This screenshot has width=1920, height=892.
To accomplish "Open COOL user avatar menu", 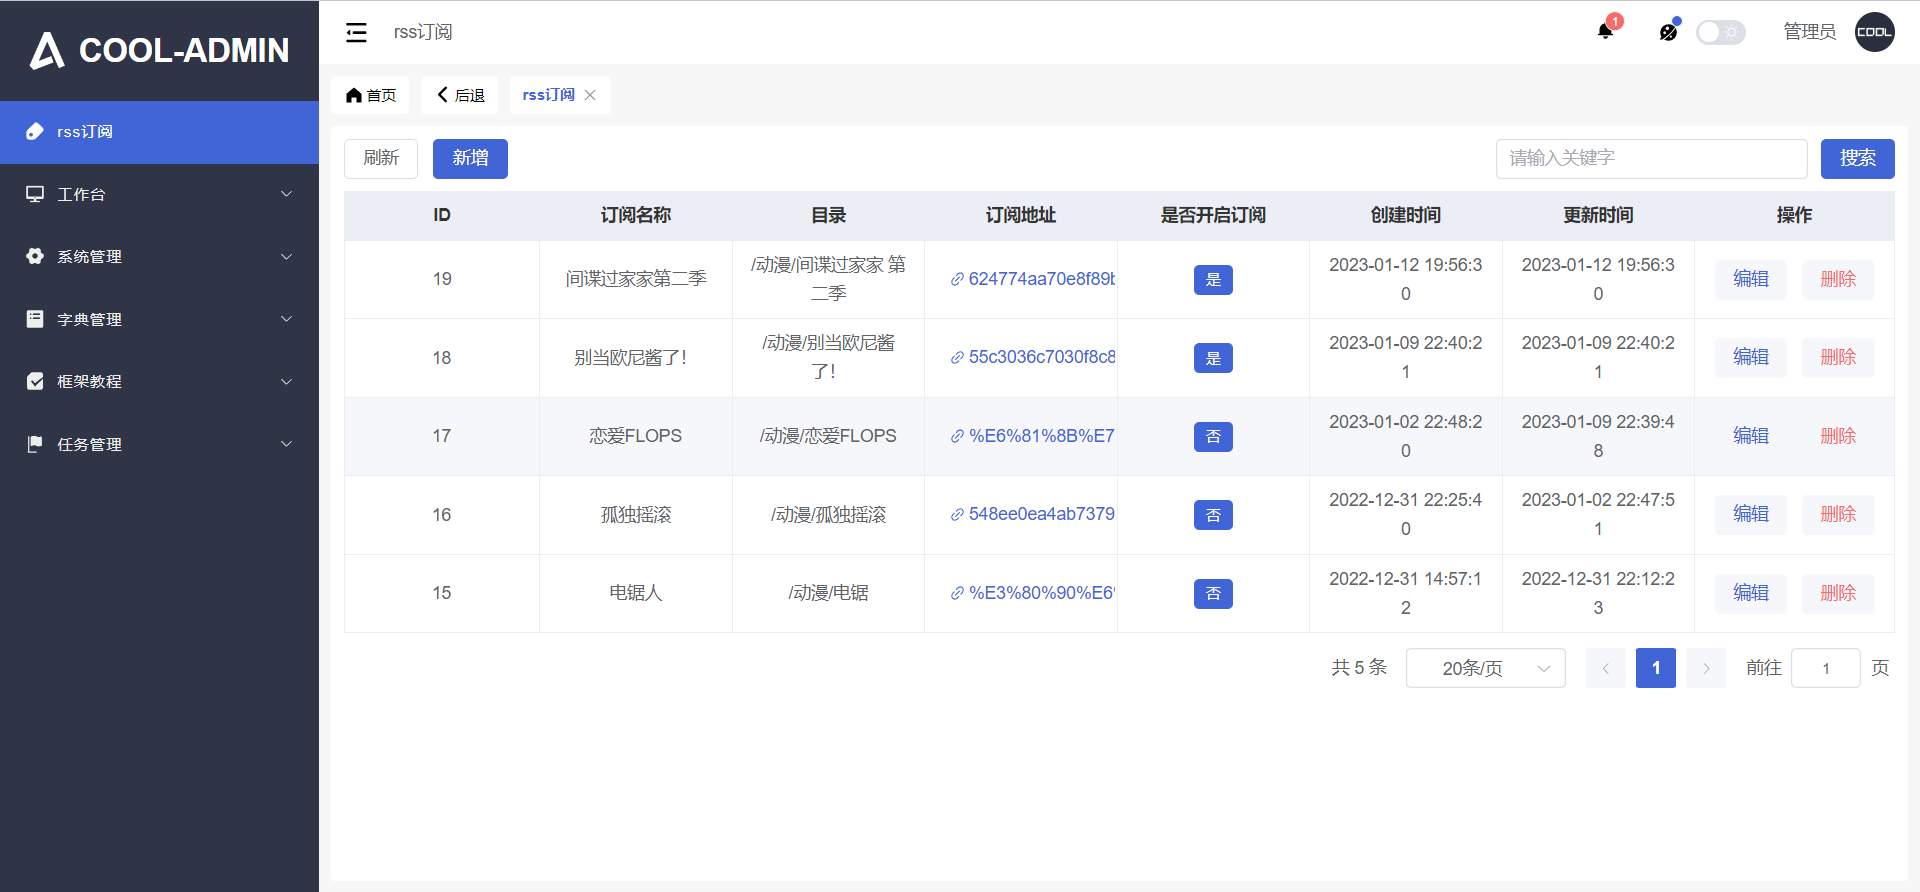I will pos(1874,32).
